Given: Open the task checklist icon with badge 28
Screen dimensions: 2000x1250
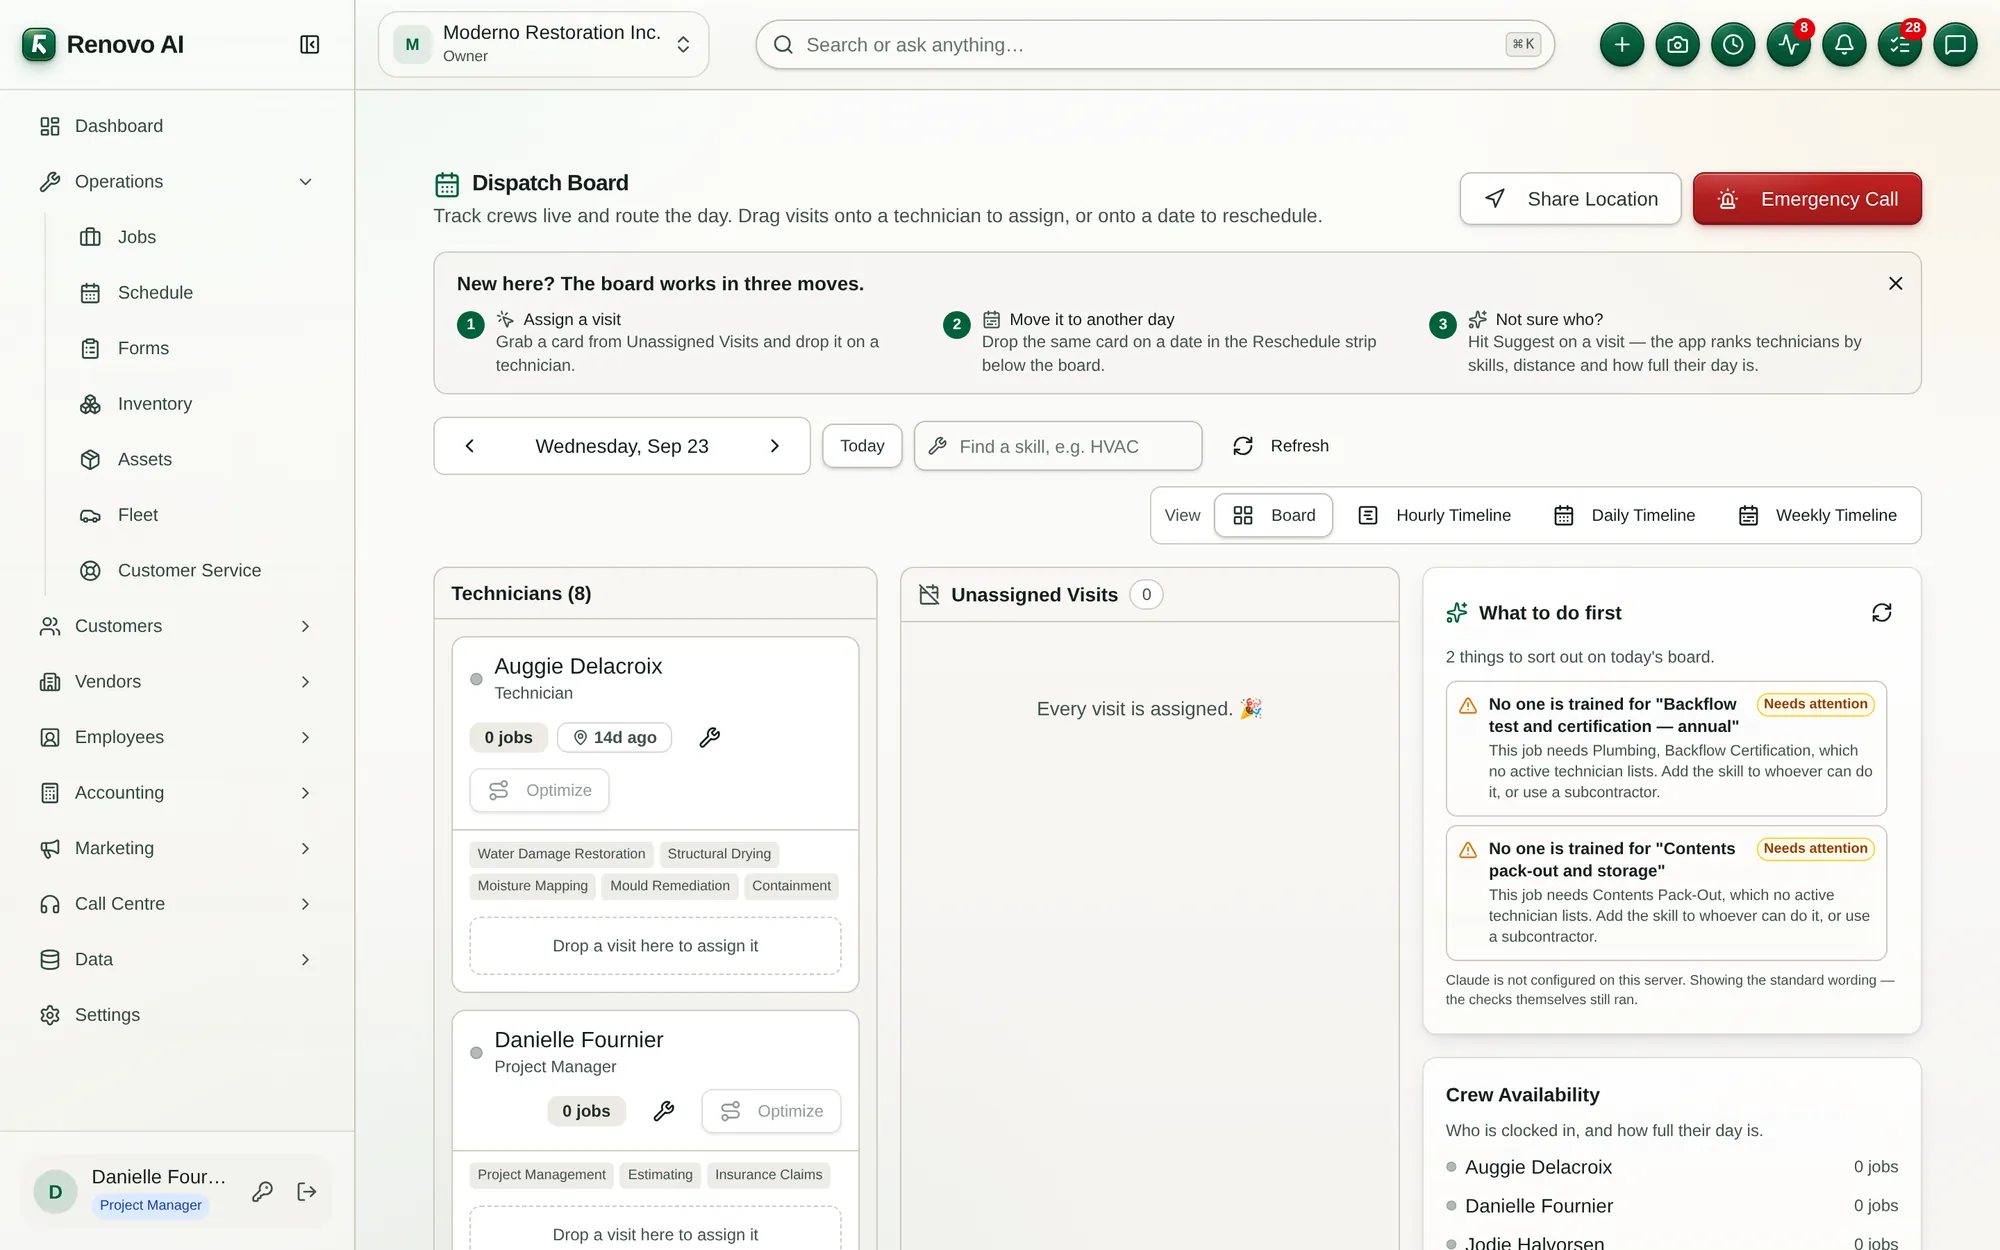Looking at the screenshot, I should (x=1900, y=44).
